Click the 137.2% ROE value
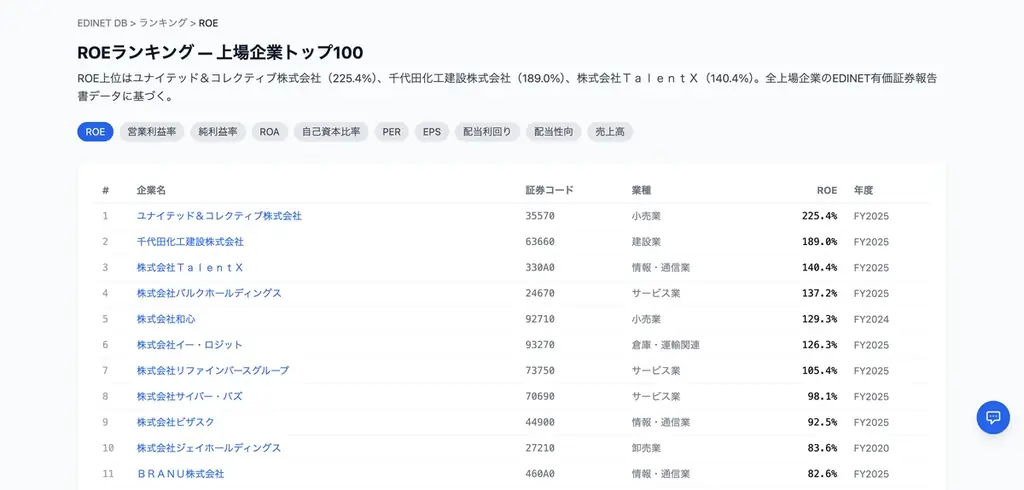This screenshot has width=1024, height=490. click(x=820, y=293)
